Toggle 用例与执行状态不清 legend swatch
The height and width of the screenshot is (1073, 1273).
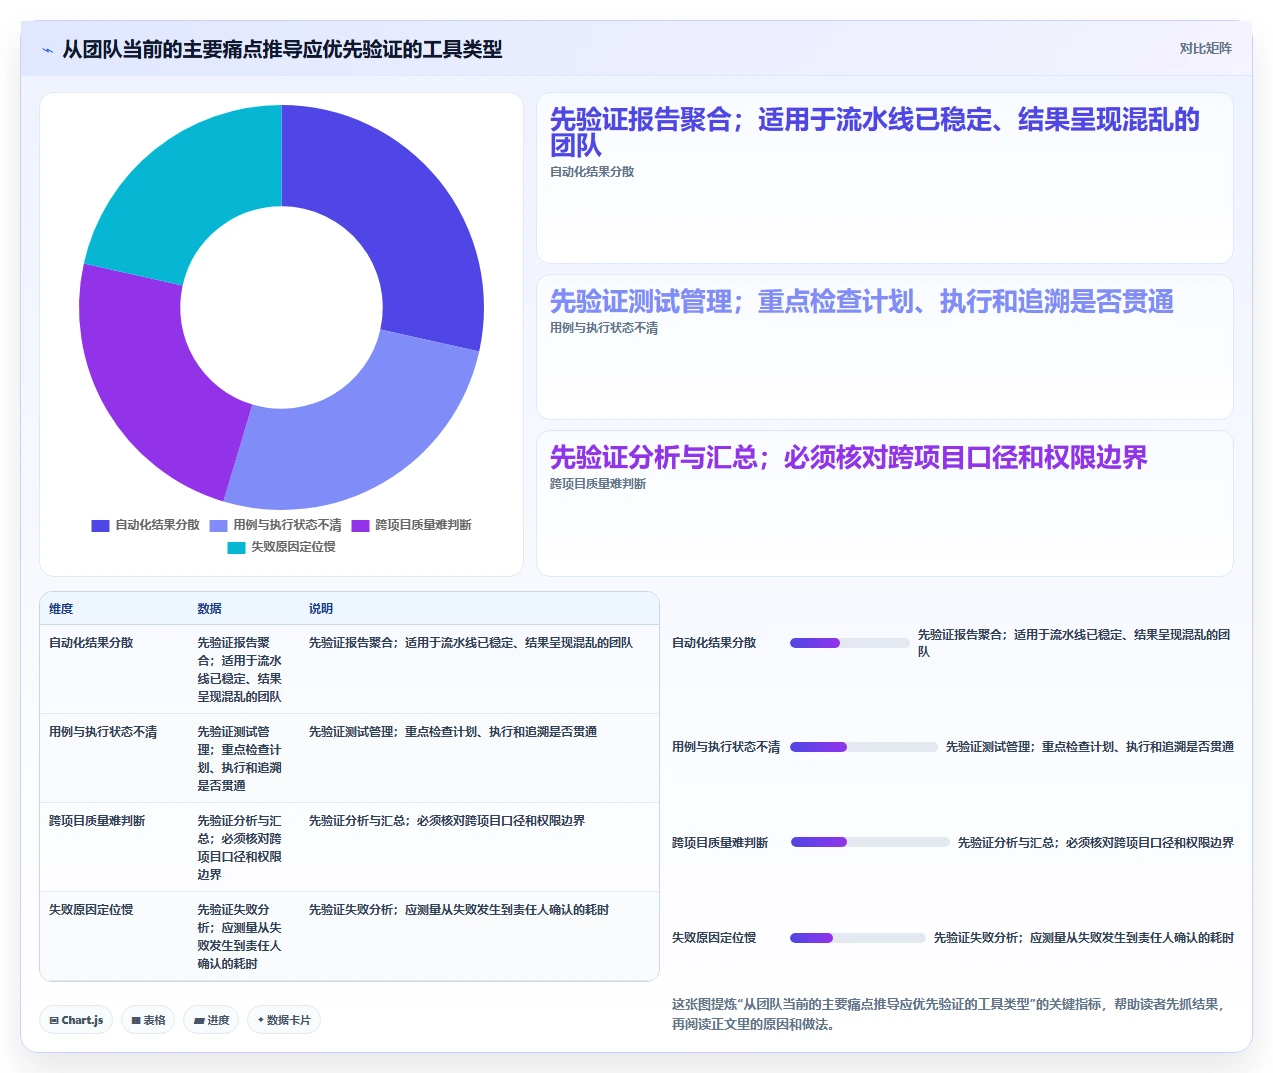pyautogui.click(x=218, y=525)
